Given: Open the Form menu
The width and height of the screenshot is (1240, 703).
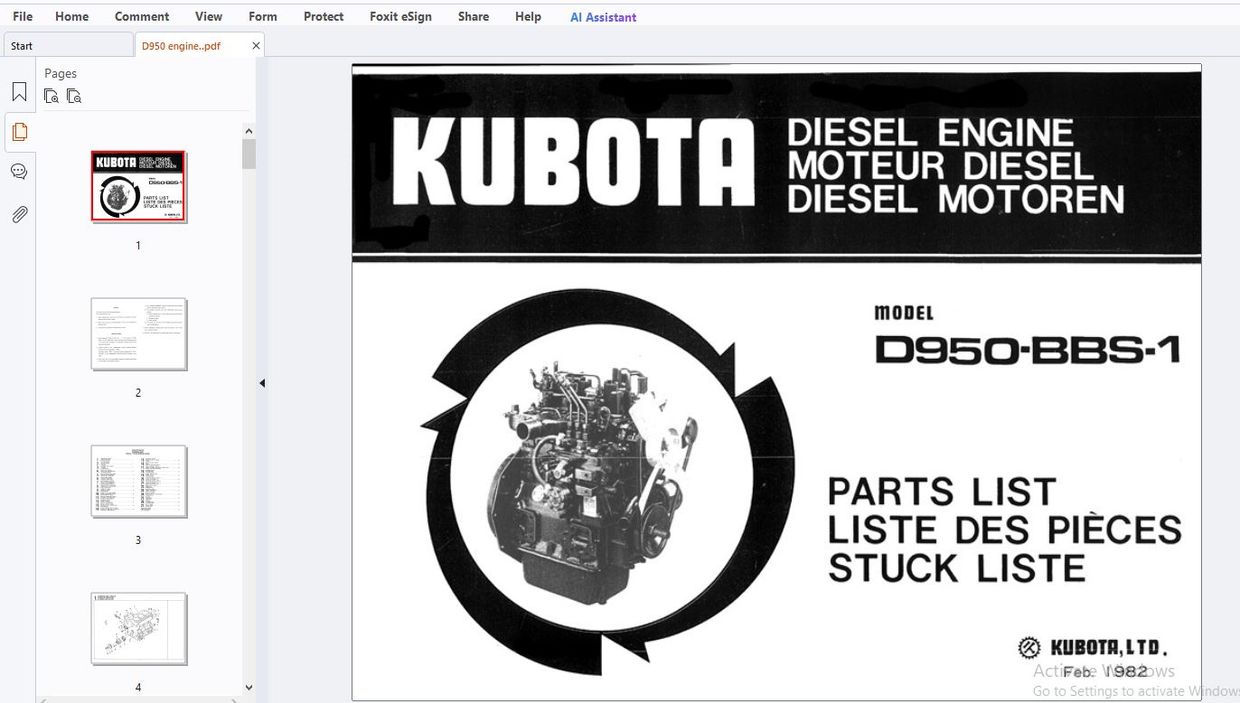Looking at the screenshot, I should (x=262, y=16).
